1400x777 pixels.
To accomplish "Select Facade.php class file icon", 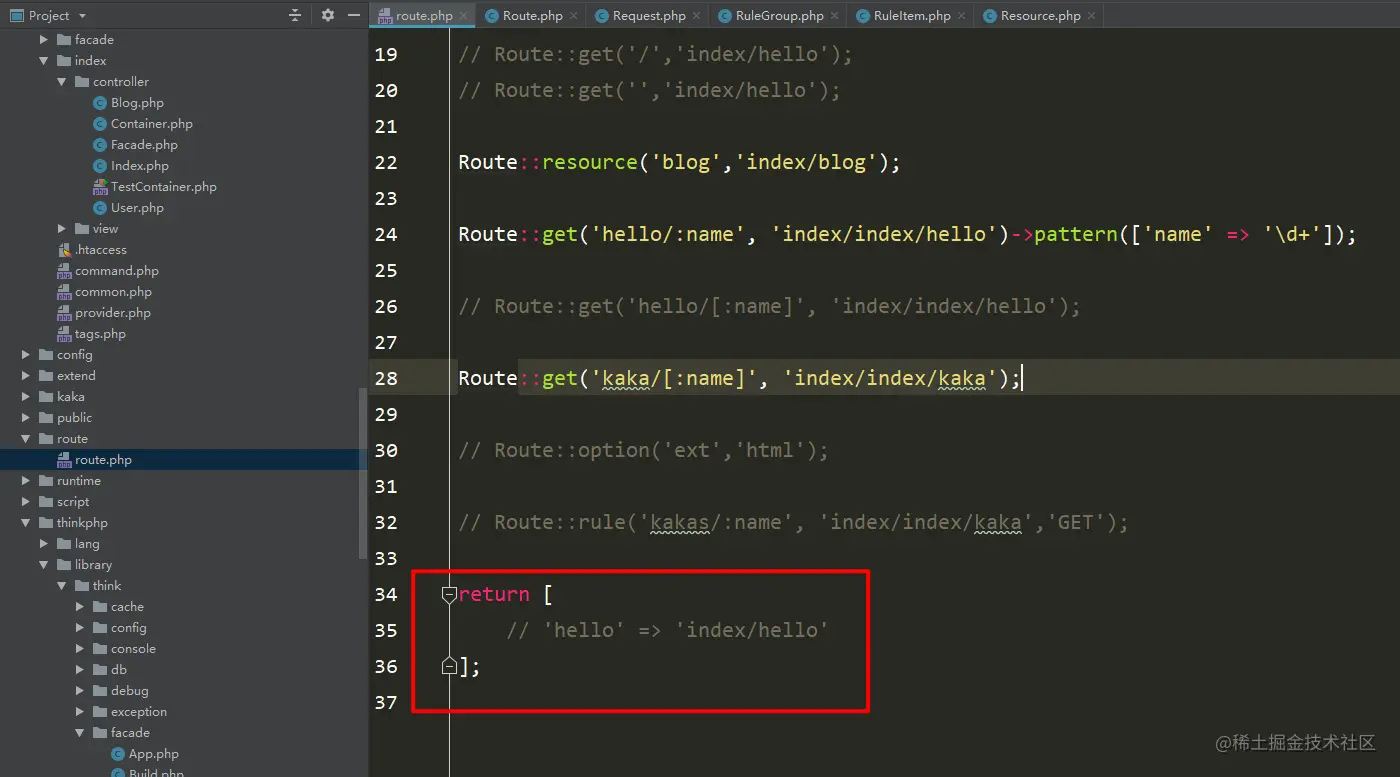I will tap(100, 145).
